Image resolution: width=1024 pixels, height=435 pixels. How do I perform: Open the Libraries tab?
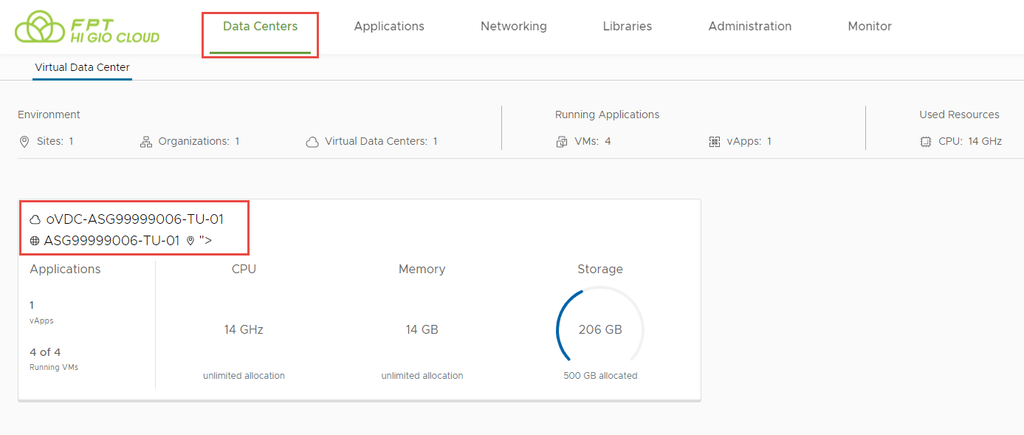click(x=627, y=26)
